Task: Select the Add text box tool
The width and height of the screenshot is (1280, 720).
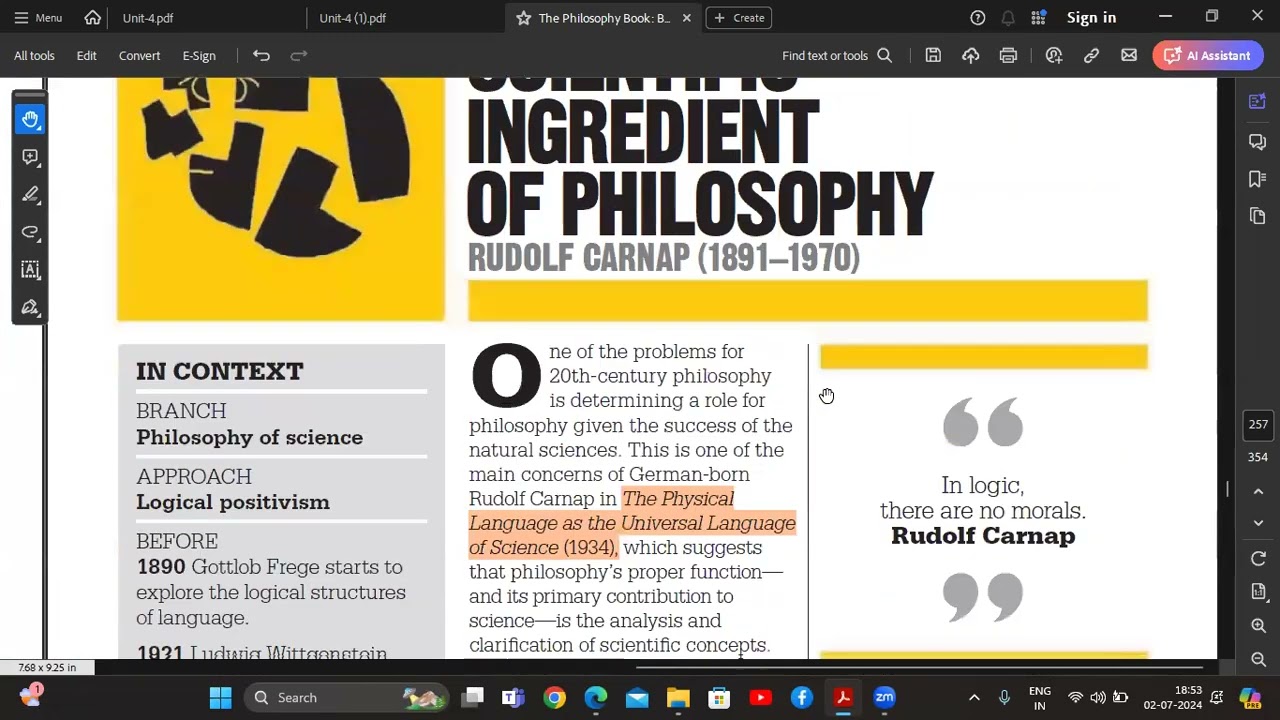Action: 30,270
